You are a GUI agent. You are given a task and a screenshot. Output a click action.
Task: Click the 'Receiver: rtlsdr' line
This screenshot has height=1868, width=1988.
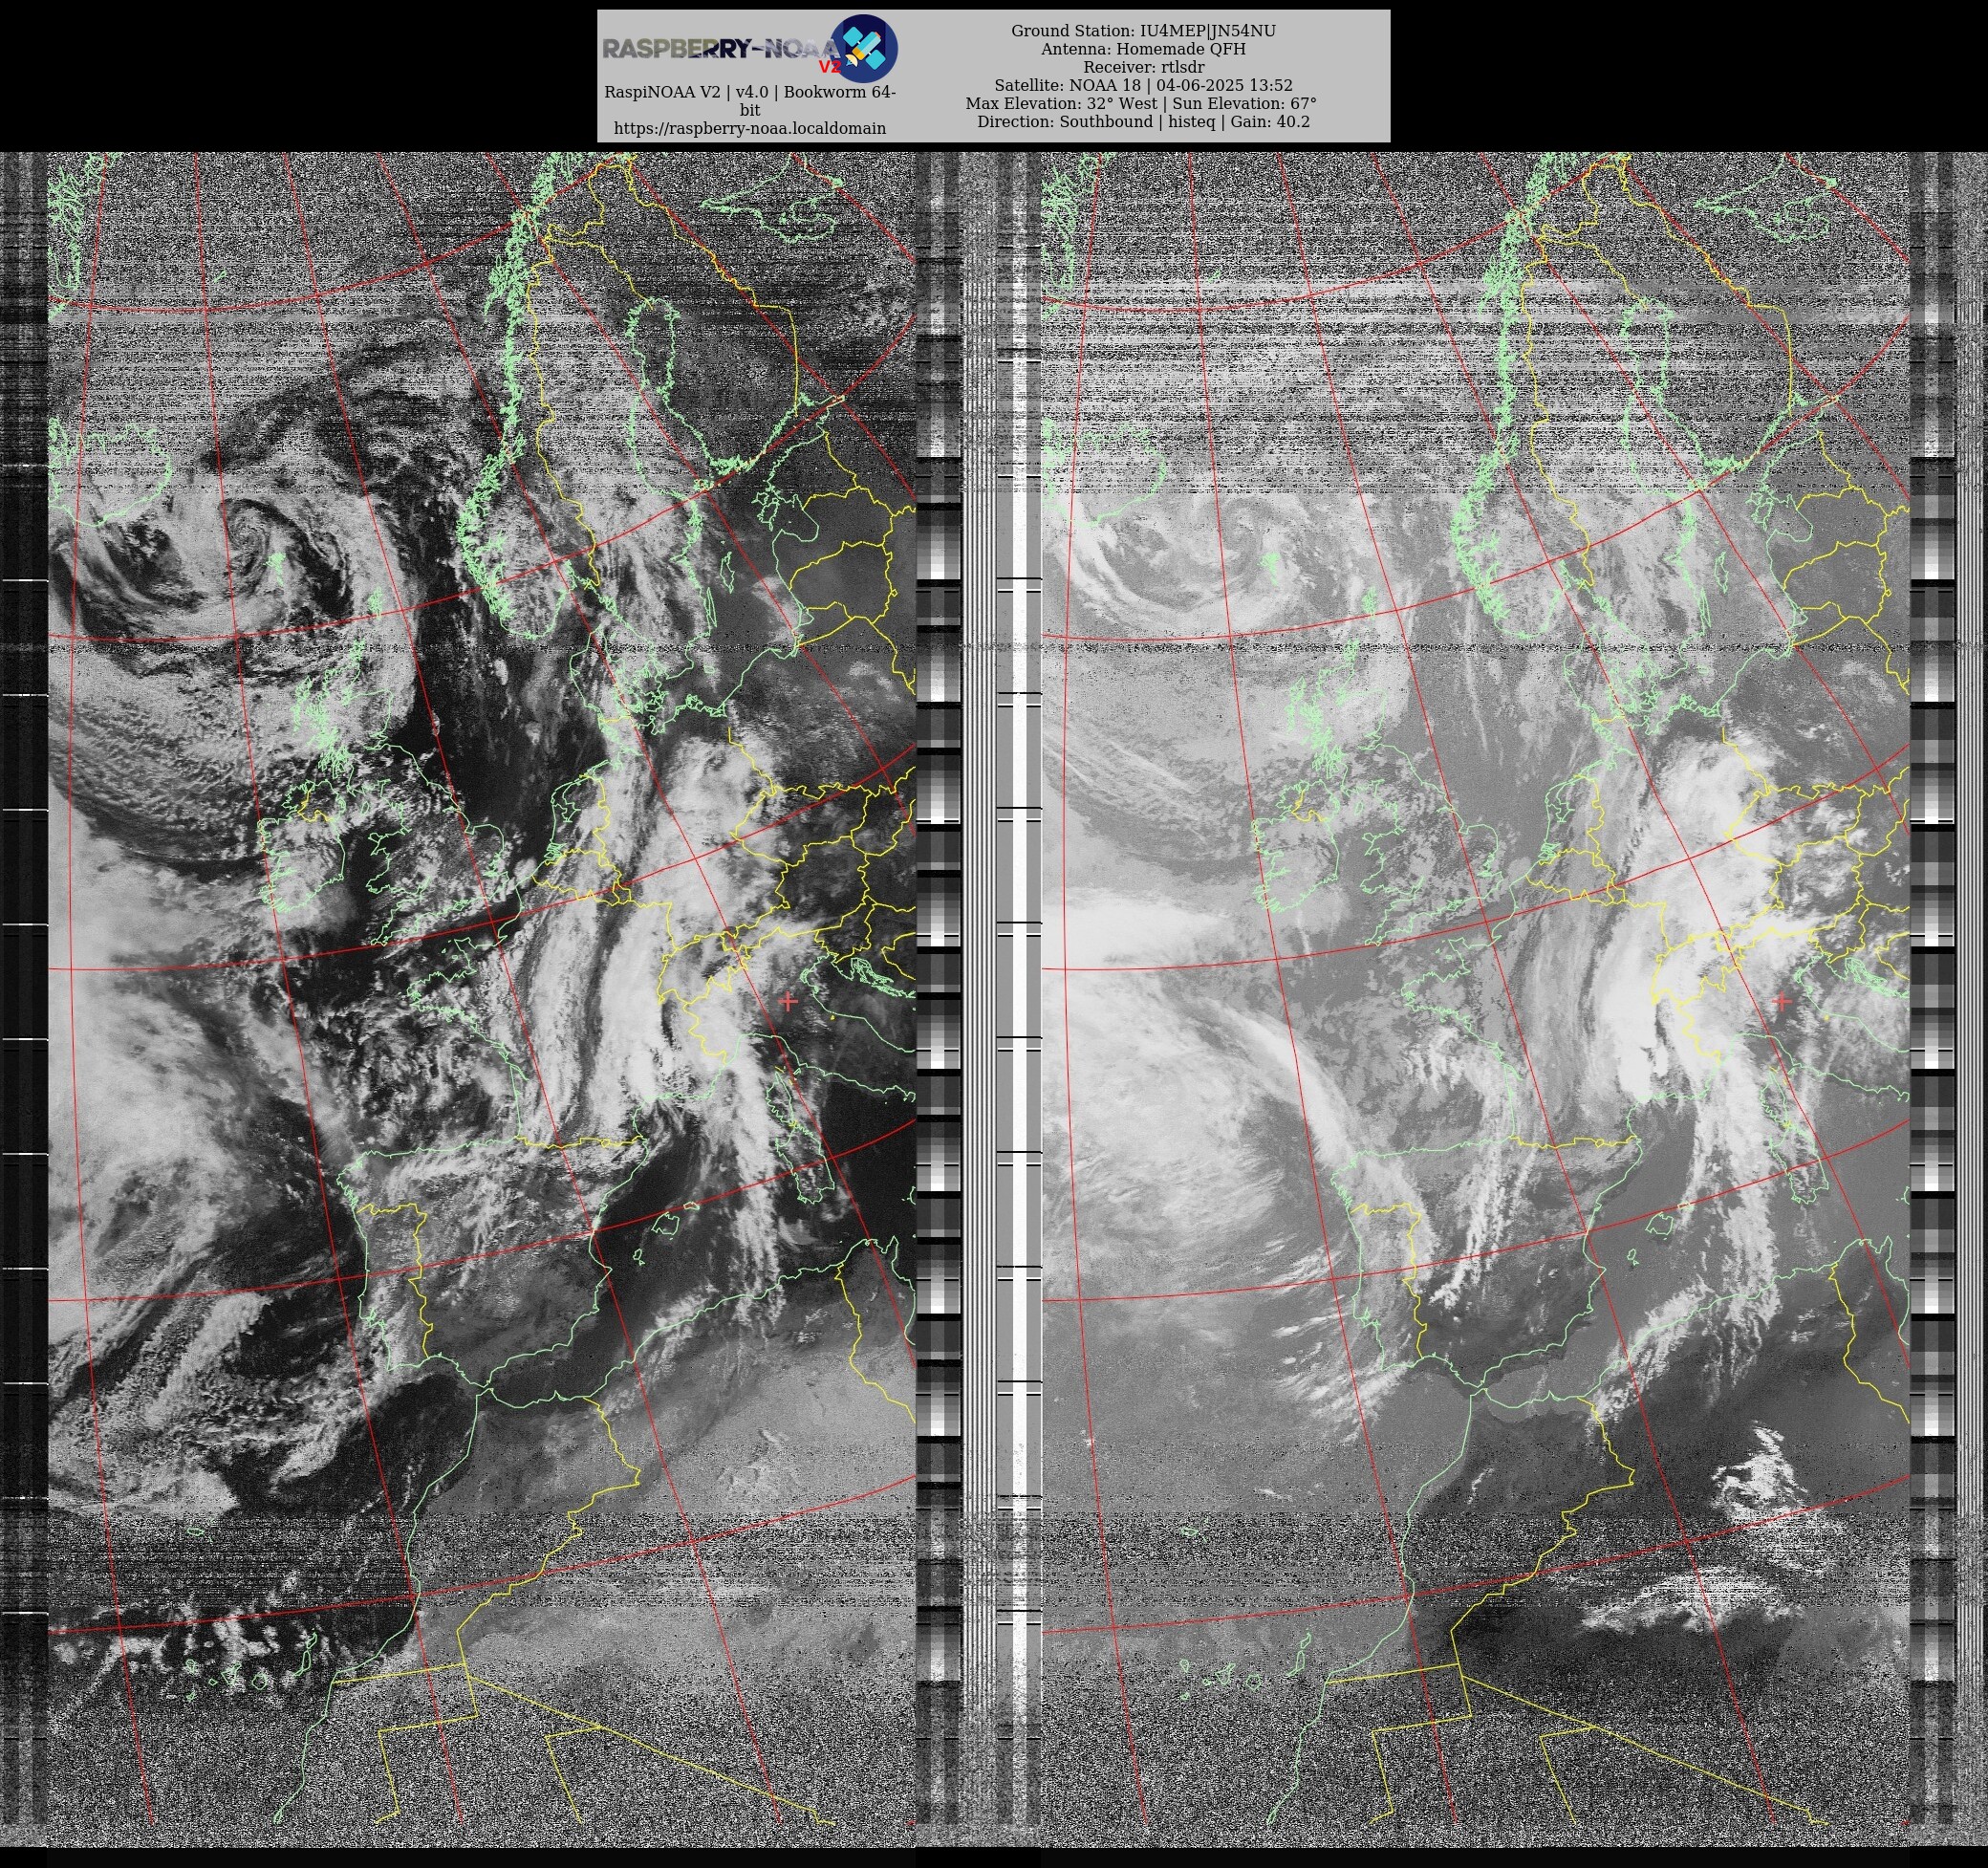1143,67
